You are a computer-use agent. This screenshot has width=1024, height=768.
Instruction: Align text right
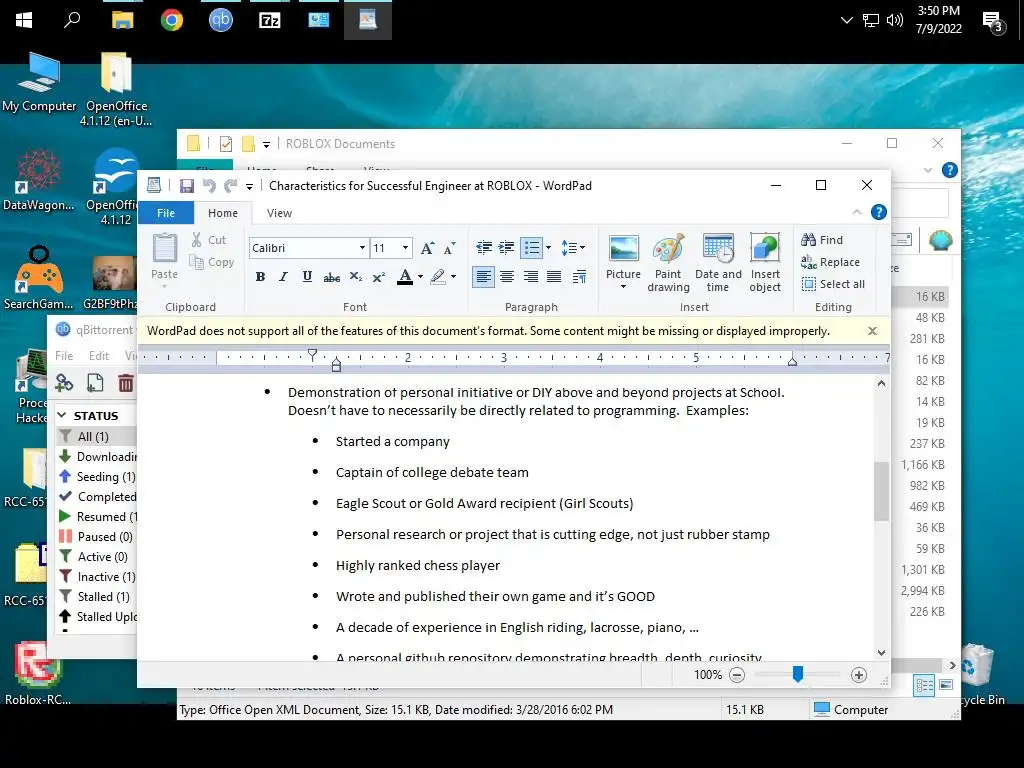click(x=530, y=277)
